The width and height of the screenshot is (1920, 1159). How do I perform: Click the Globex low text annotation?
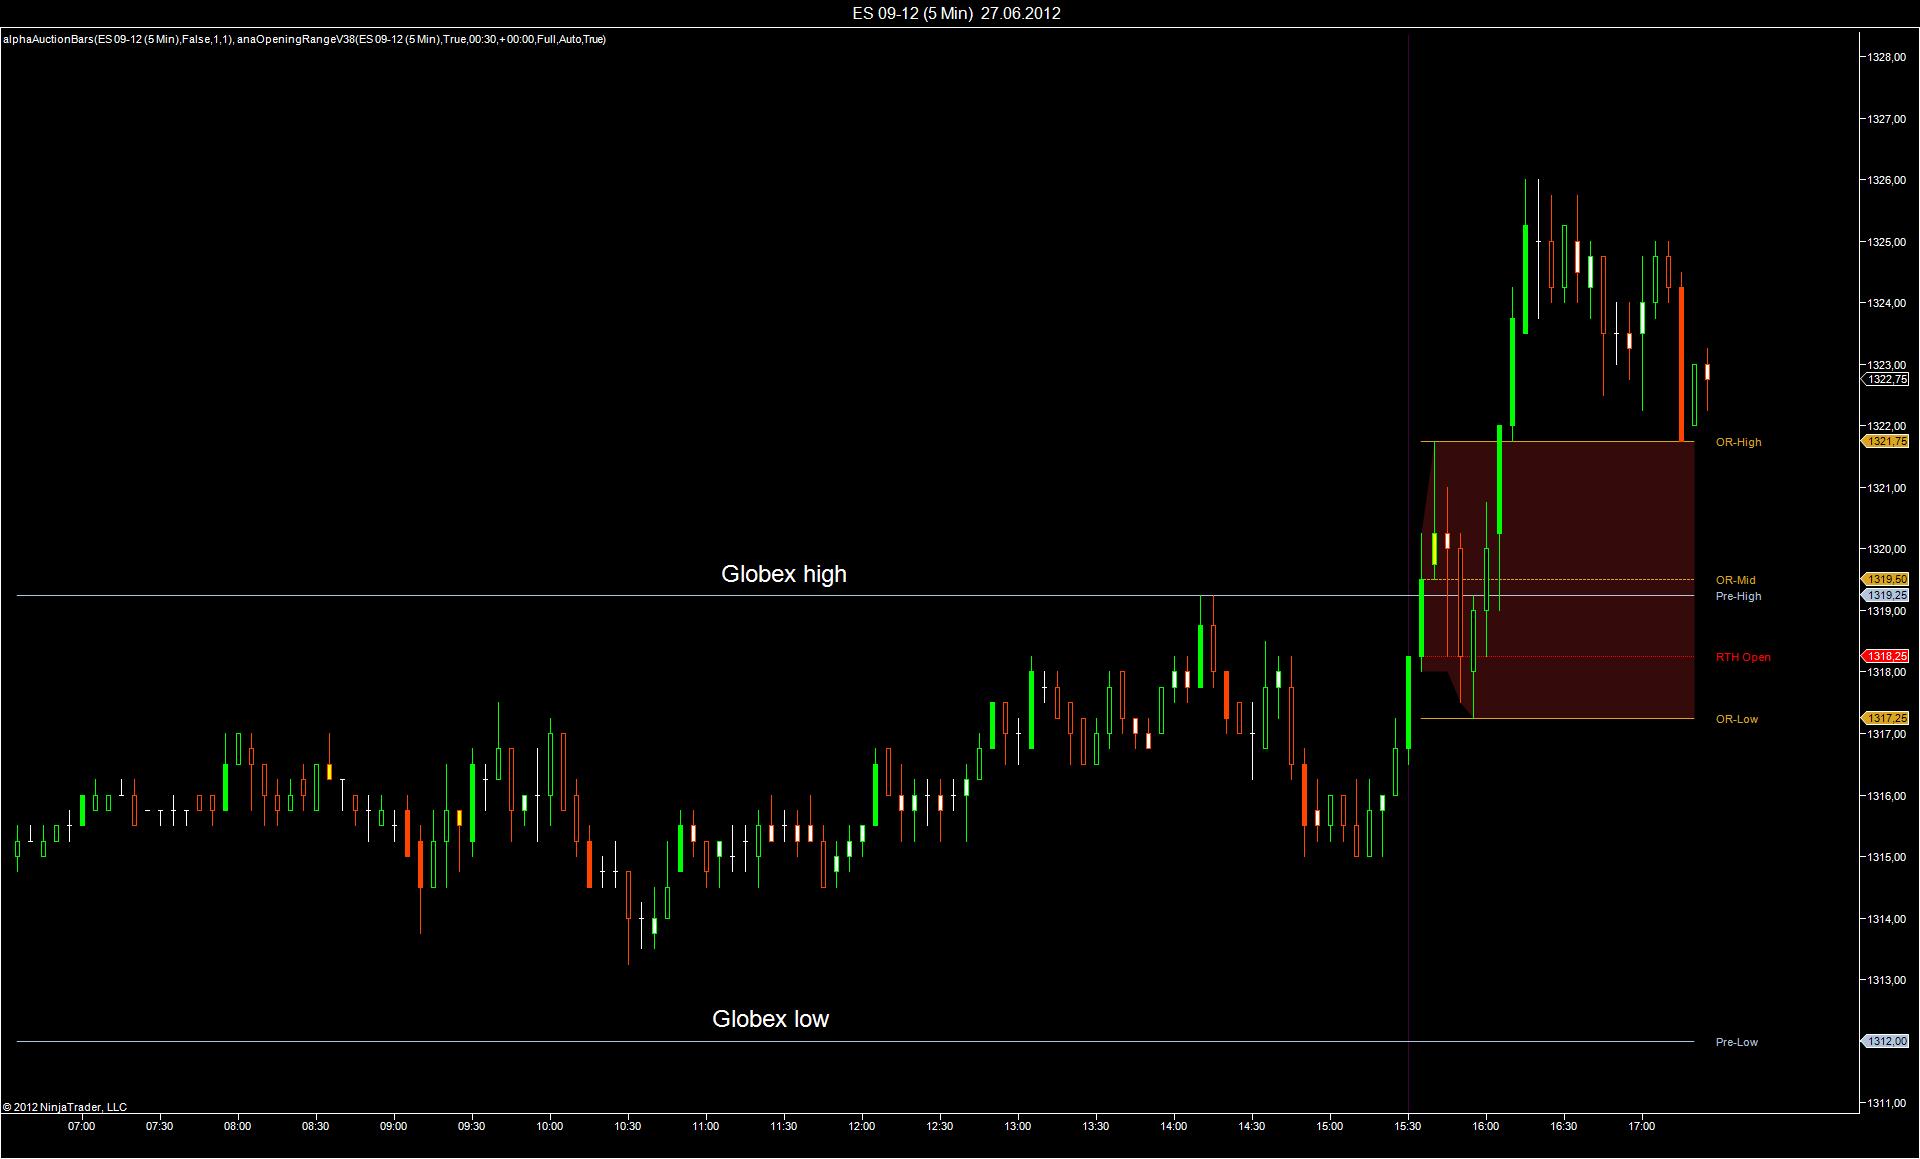tap(770, 1019)
